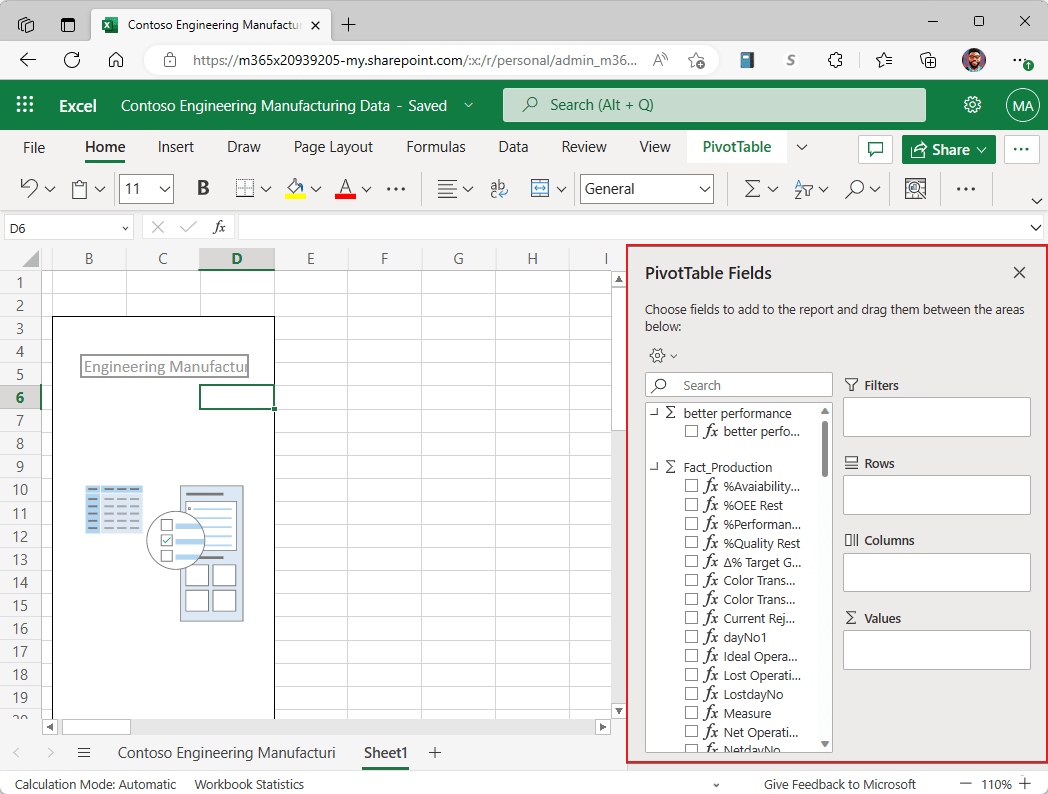The image size is (1048, 794).
Task: Click Give Feedback to Microsoft link
Action: (839, 784)
